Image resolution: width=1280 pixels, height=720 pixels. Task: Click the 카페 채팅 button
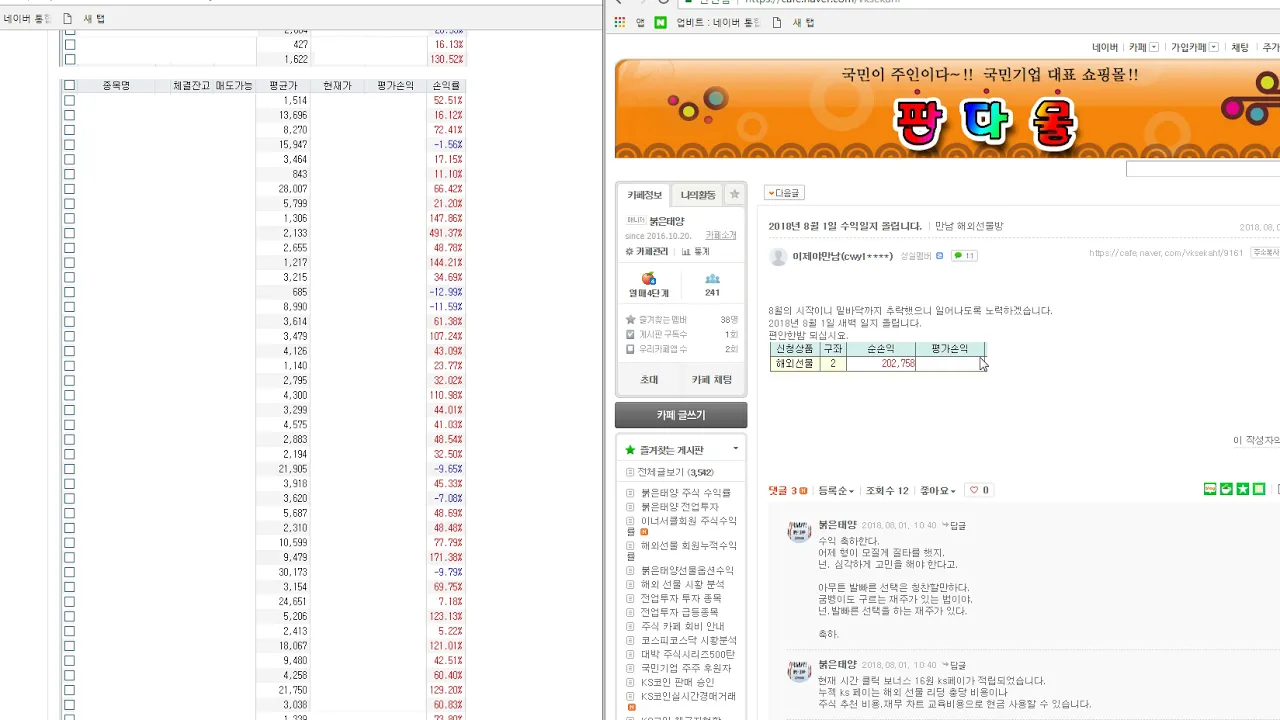[712, 380]
